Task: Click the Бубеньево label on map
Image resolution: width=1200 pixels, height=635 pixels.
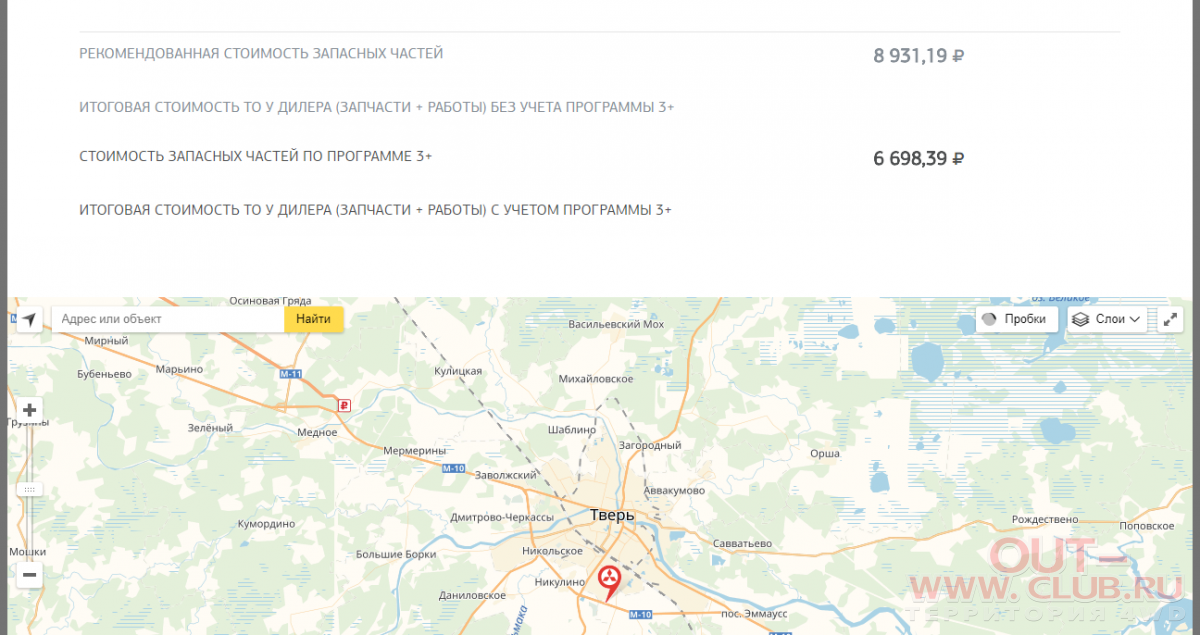Action: [105, 374]
